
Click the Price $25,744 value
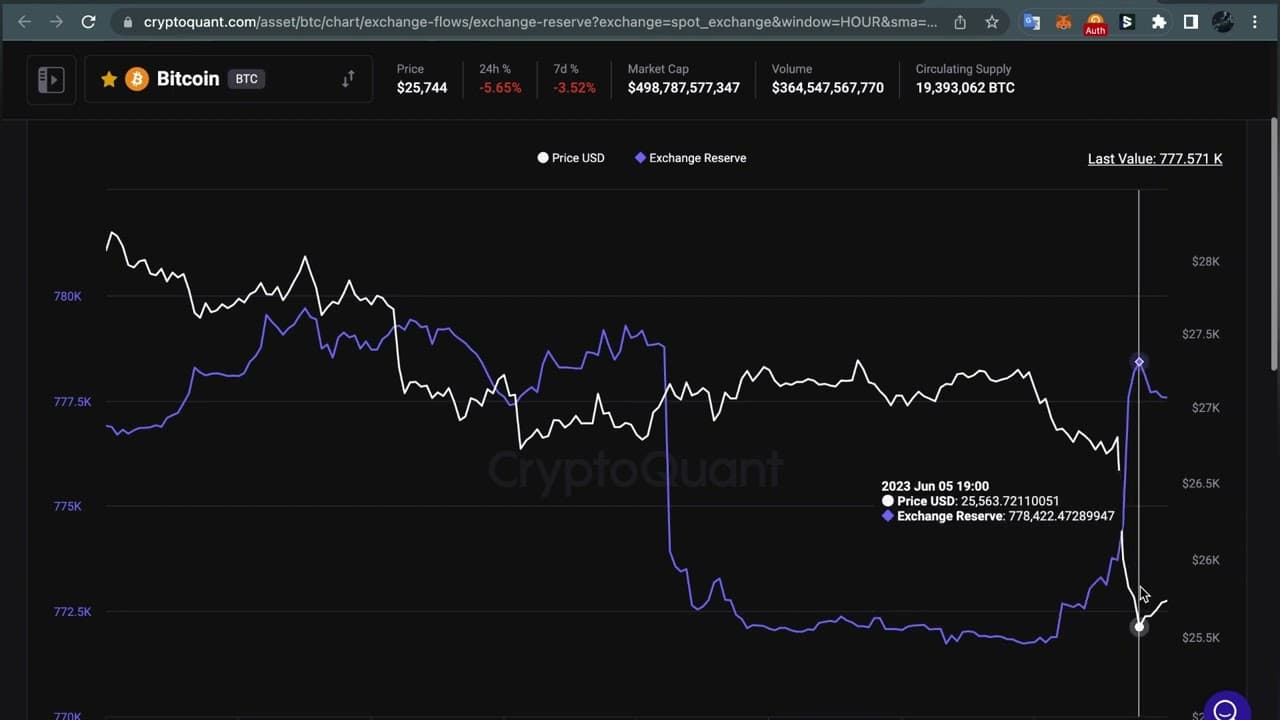(422, 88)
